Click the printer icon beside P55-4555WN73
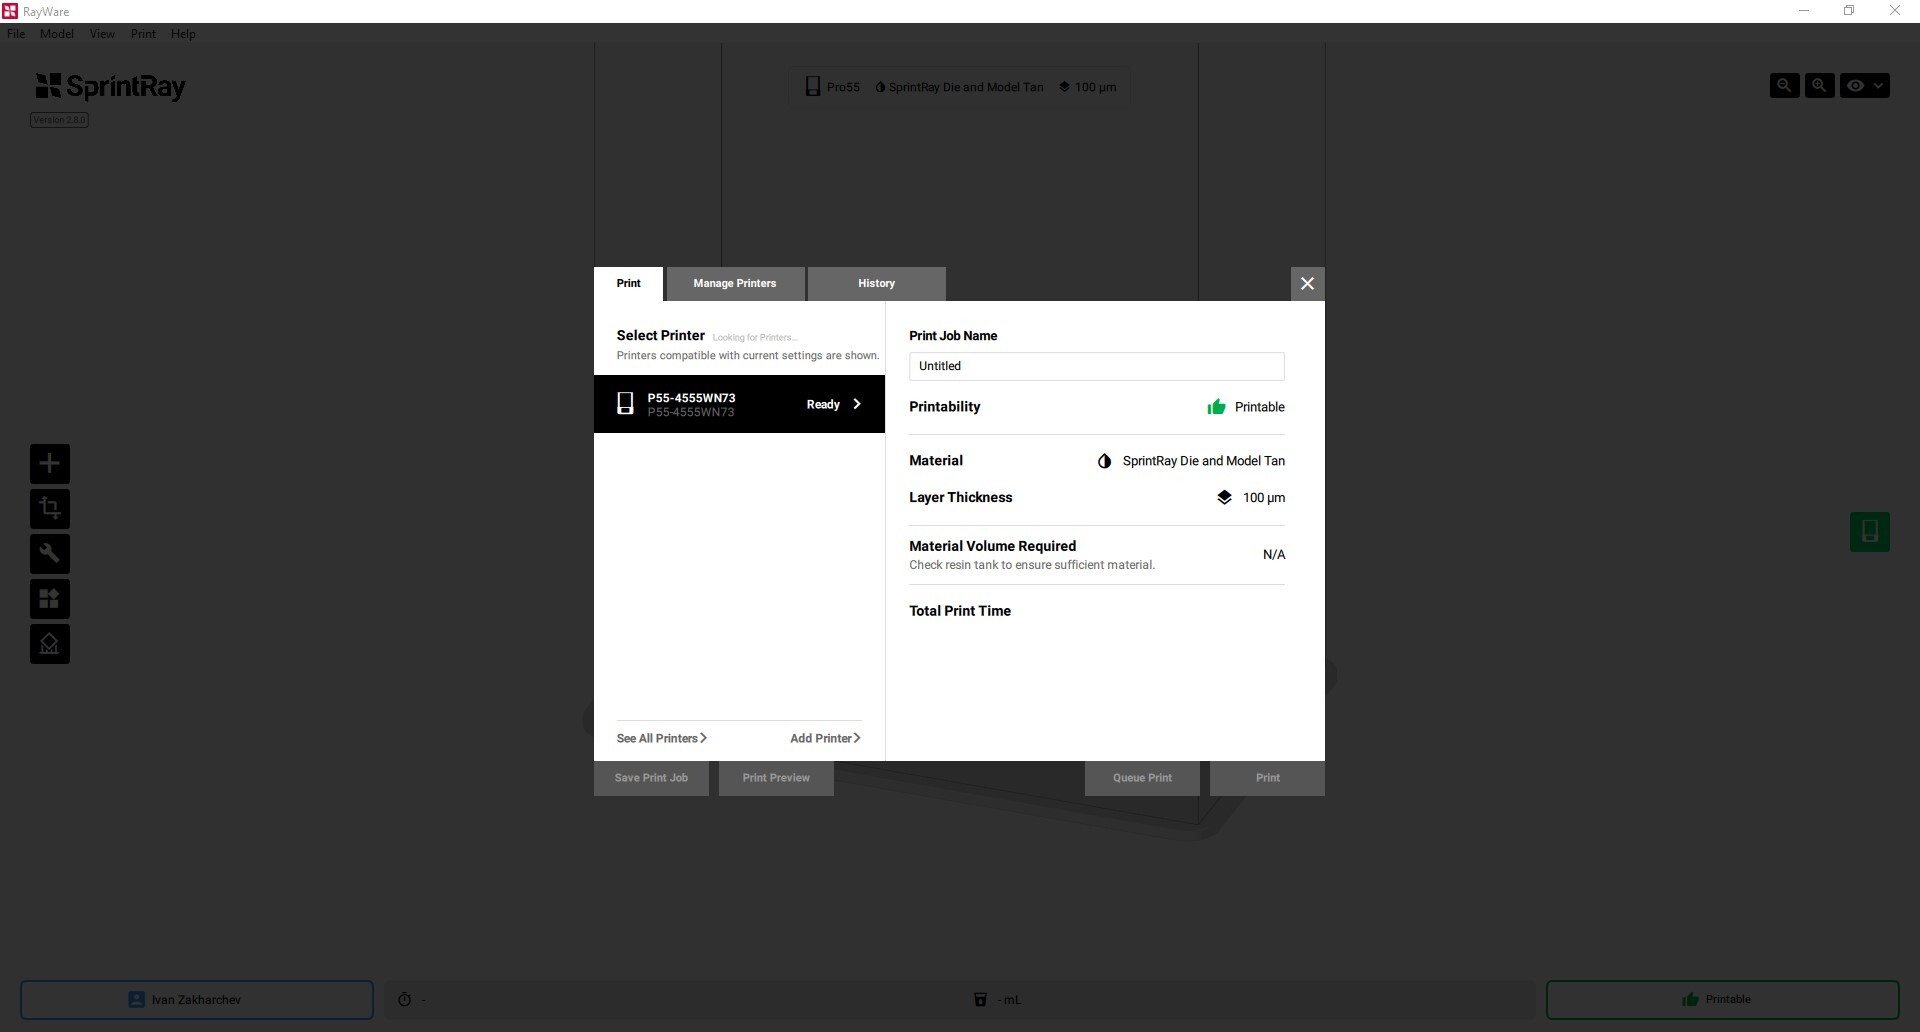Screen dimensions: 1920x1032 point(625,404)
